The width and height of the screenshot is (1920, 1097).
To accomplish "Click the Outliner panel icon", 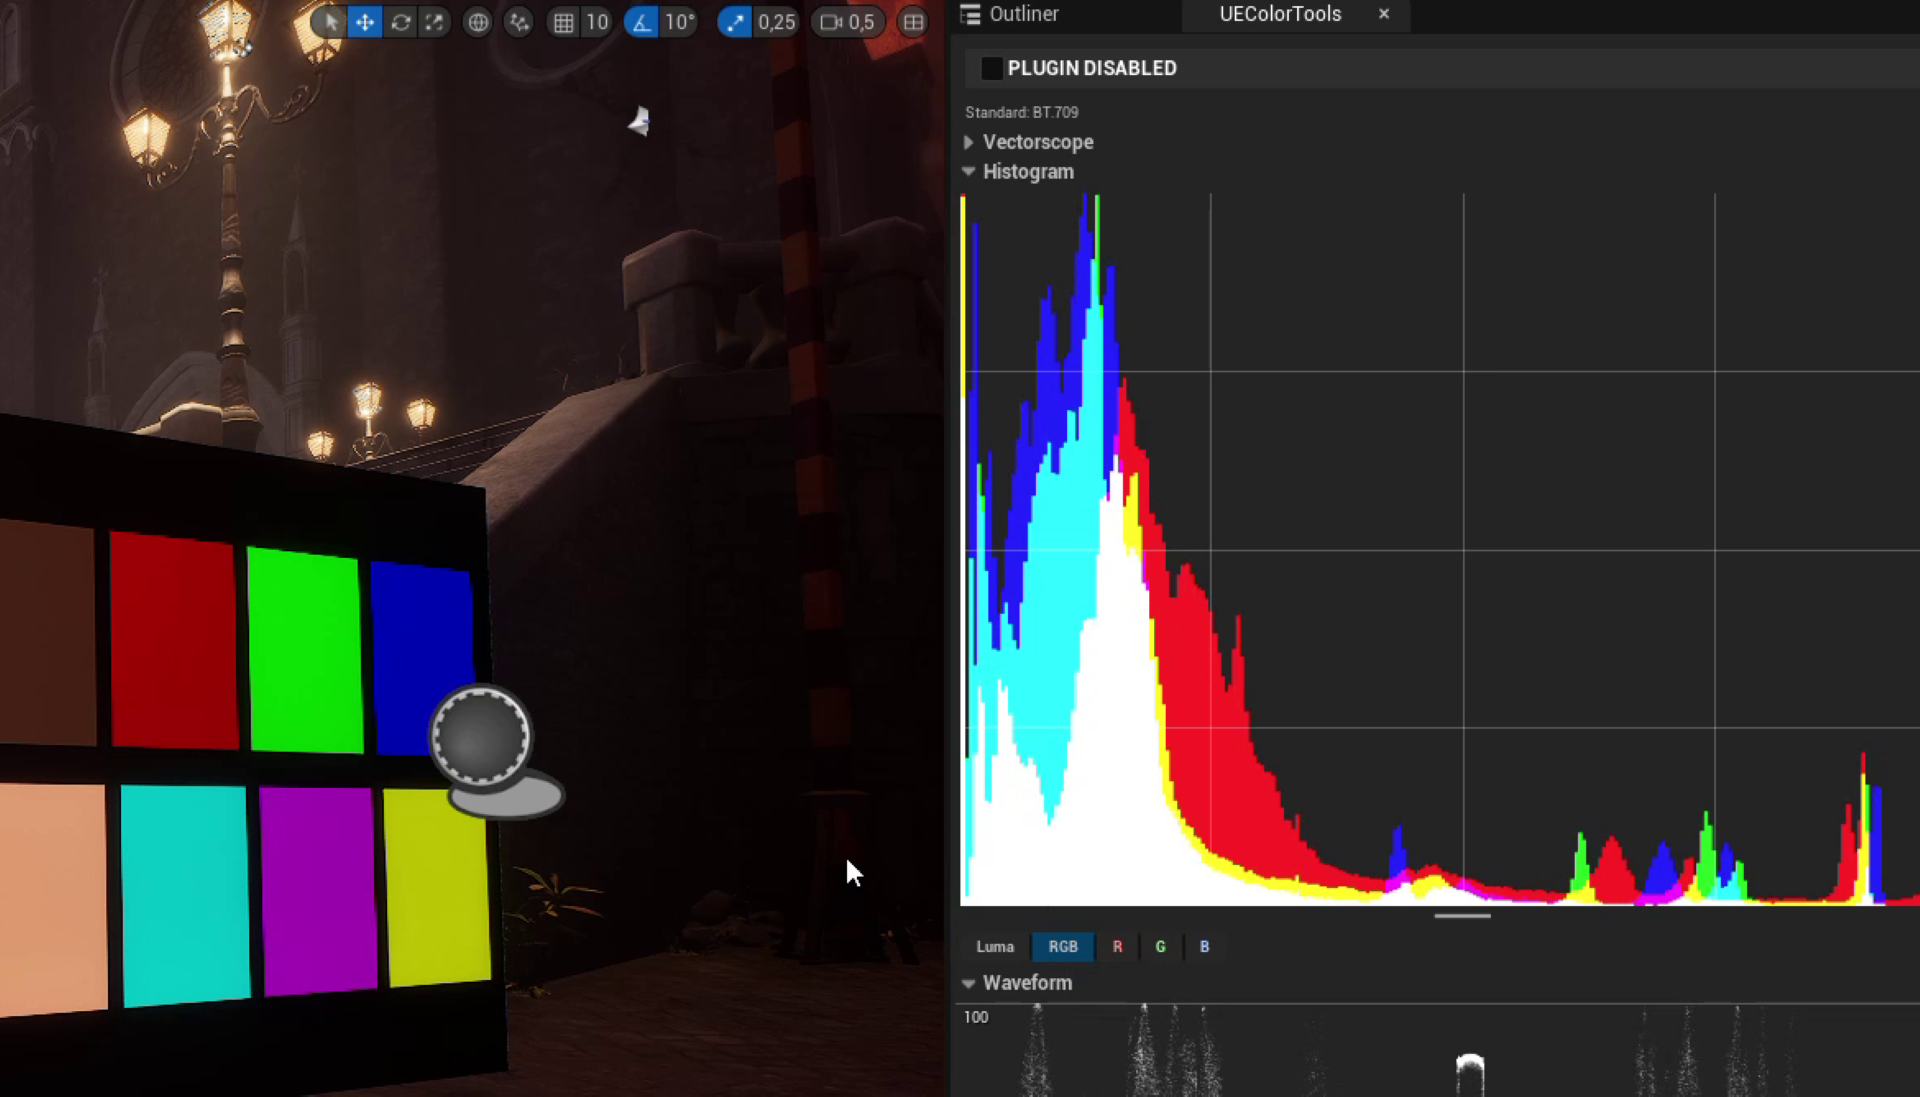I will click(970, 14).
